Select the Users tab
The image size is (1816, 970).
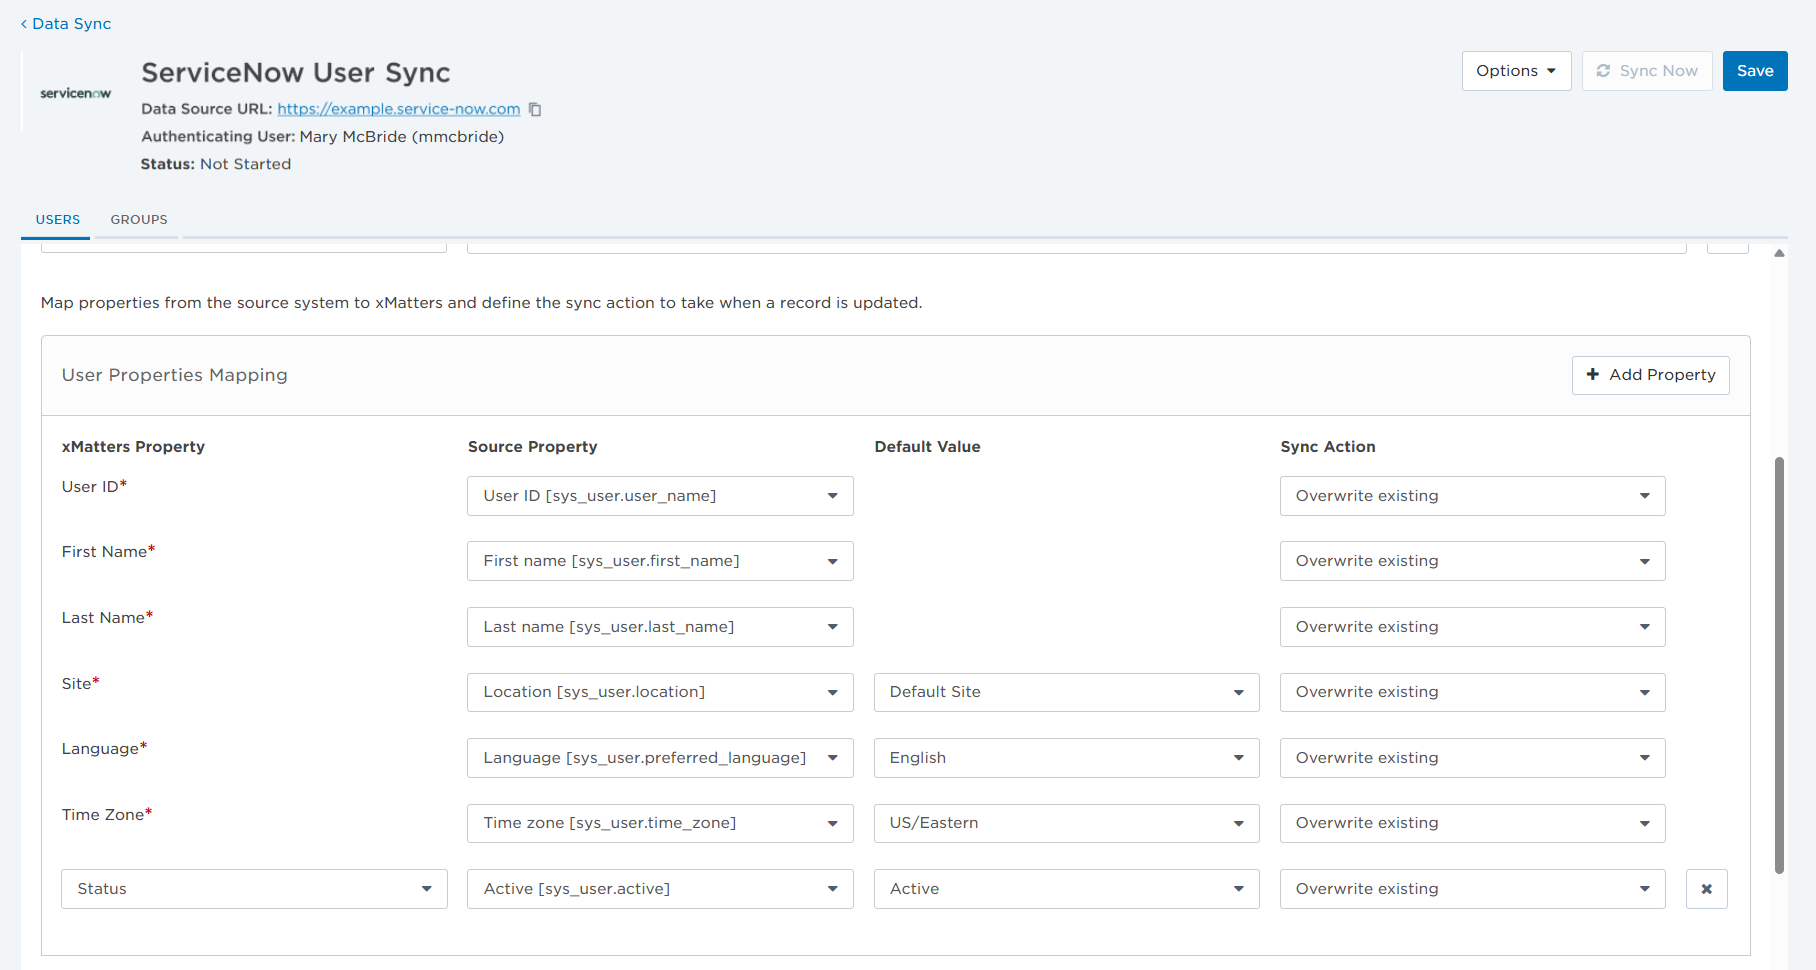58,219
